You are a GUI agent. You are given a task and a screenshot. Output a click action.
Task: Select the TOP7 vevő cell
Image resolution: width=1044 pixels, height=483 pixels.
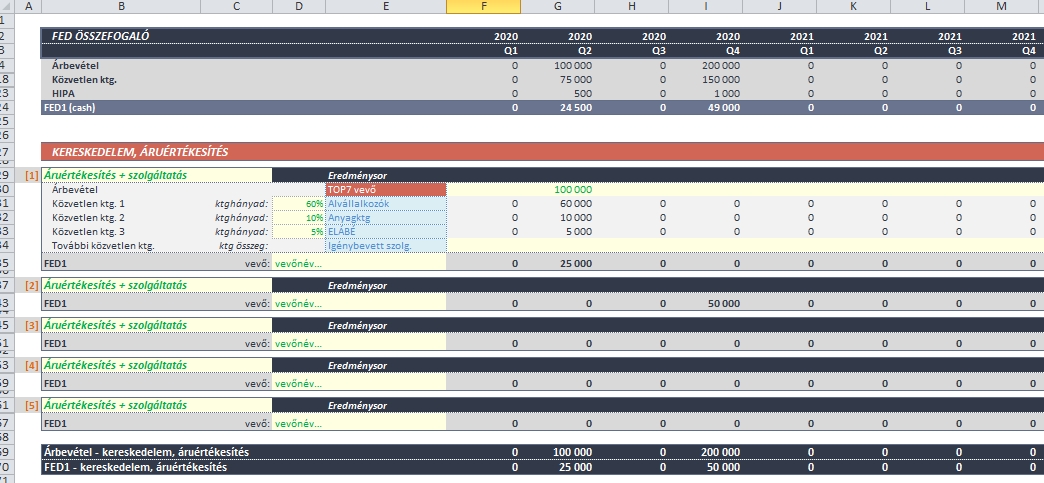pyautogui.click(x=386, y=189)
